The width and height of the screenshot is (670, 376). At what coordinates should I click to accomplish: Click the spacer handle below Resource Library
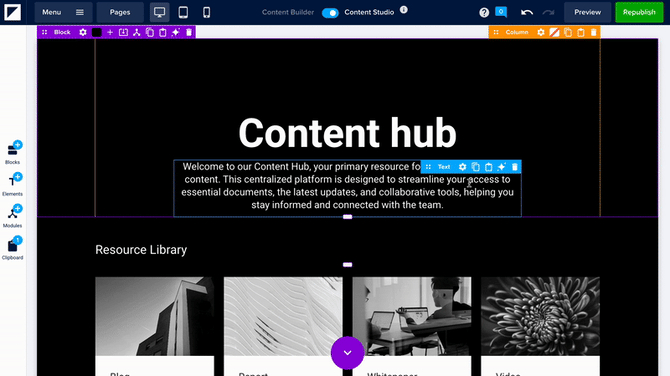[347, 265]
